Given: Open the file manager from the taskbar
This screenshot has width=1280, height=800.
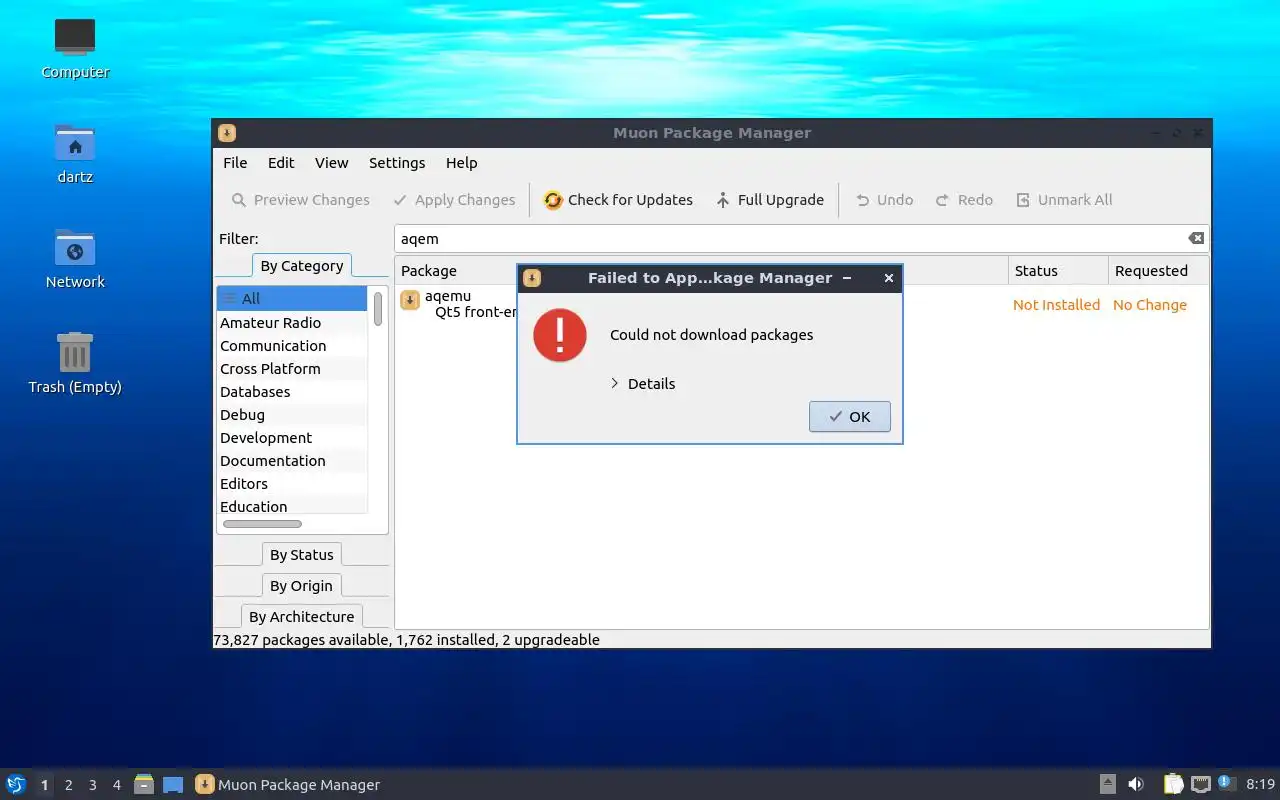Looking at the screenshot, I should (x=144, y=784).
